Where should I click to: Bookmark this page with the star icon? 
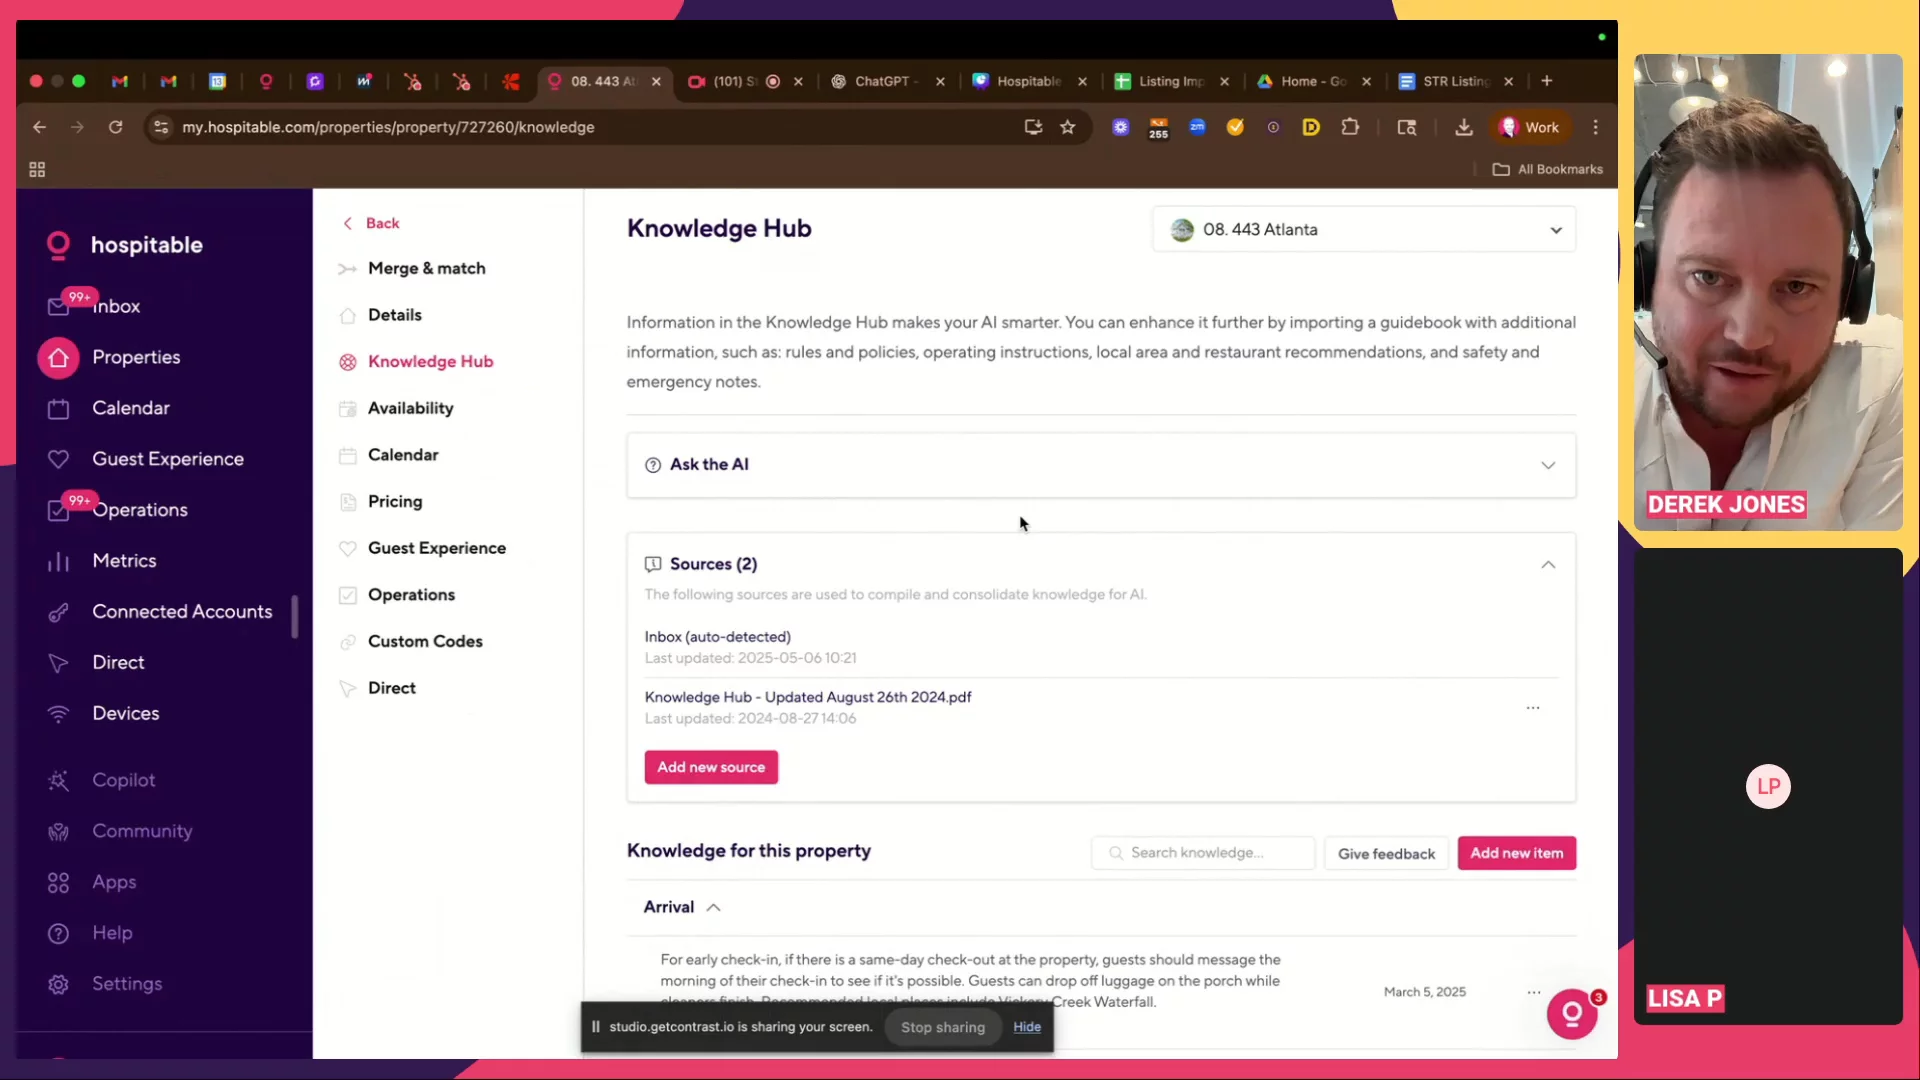(1068, 127)
